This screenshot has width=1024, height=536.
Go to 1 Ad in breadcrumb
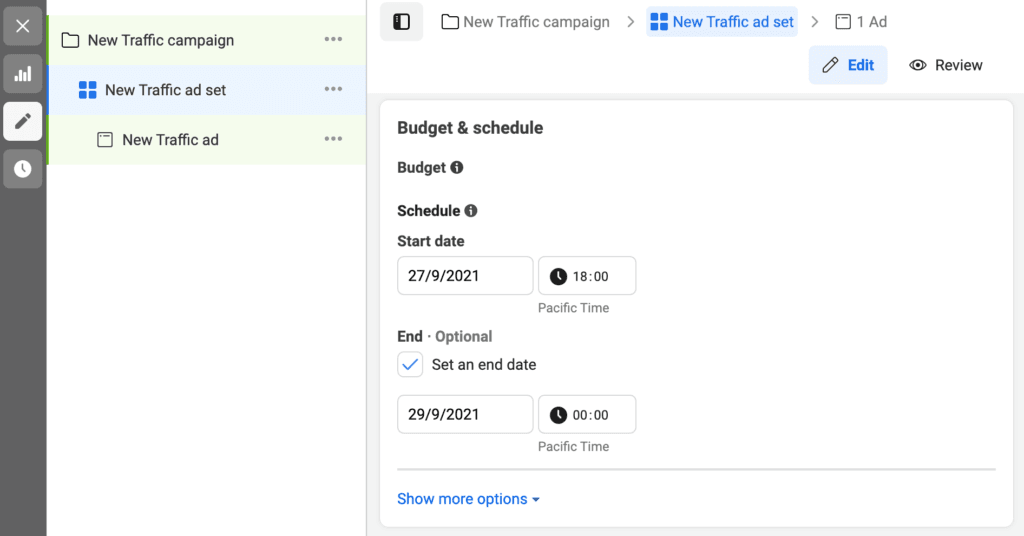point(861,22)
